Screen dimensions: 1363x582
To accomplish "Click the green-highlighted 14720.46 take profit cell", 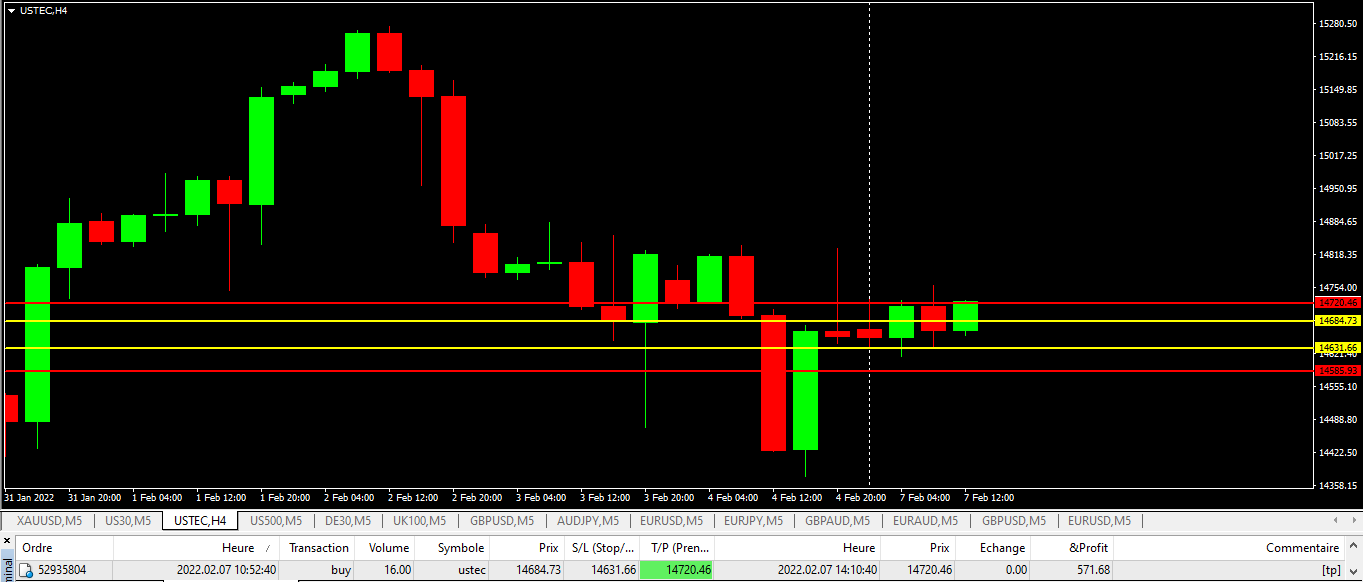I will pos(677,570).
